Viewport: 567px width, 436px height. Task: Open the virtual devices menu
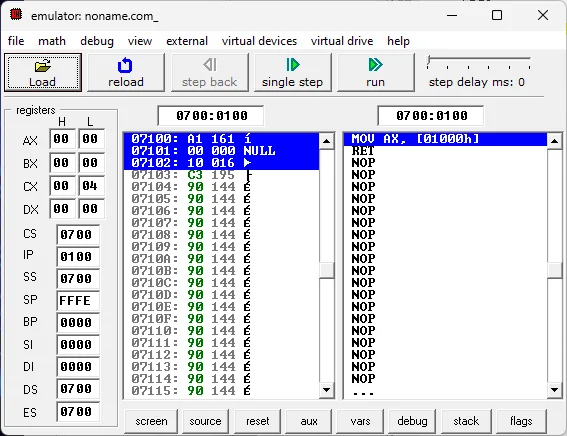259,41
